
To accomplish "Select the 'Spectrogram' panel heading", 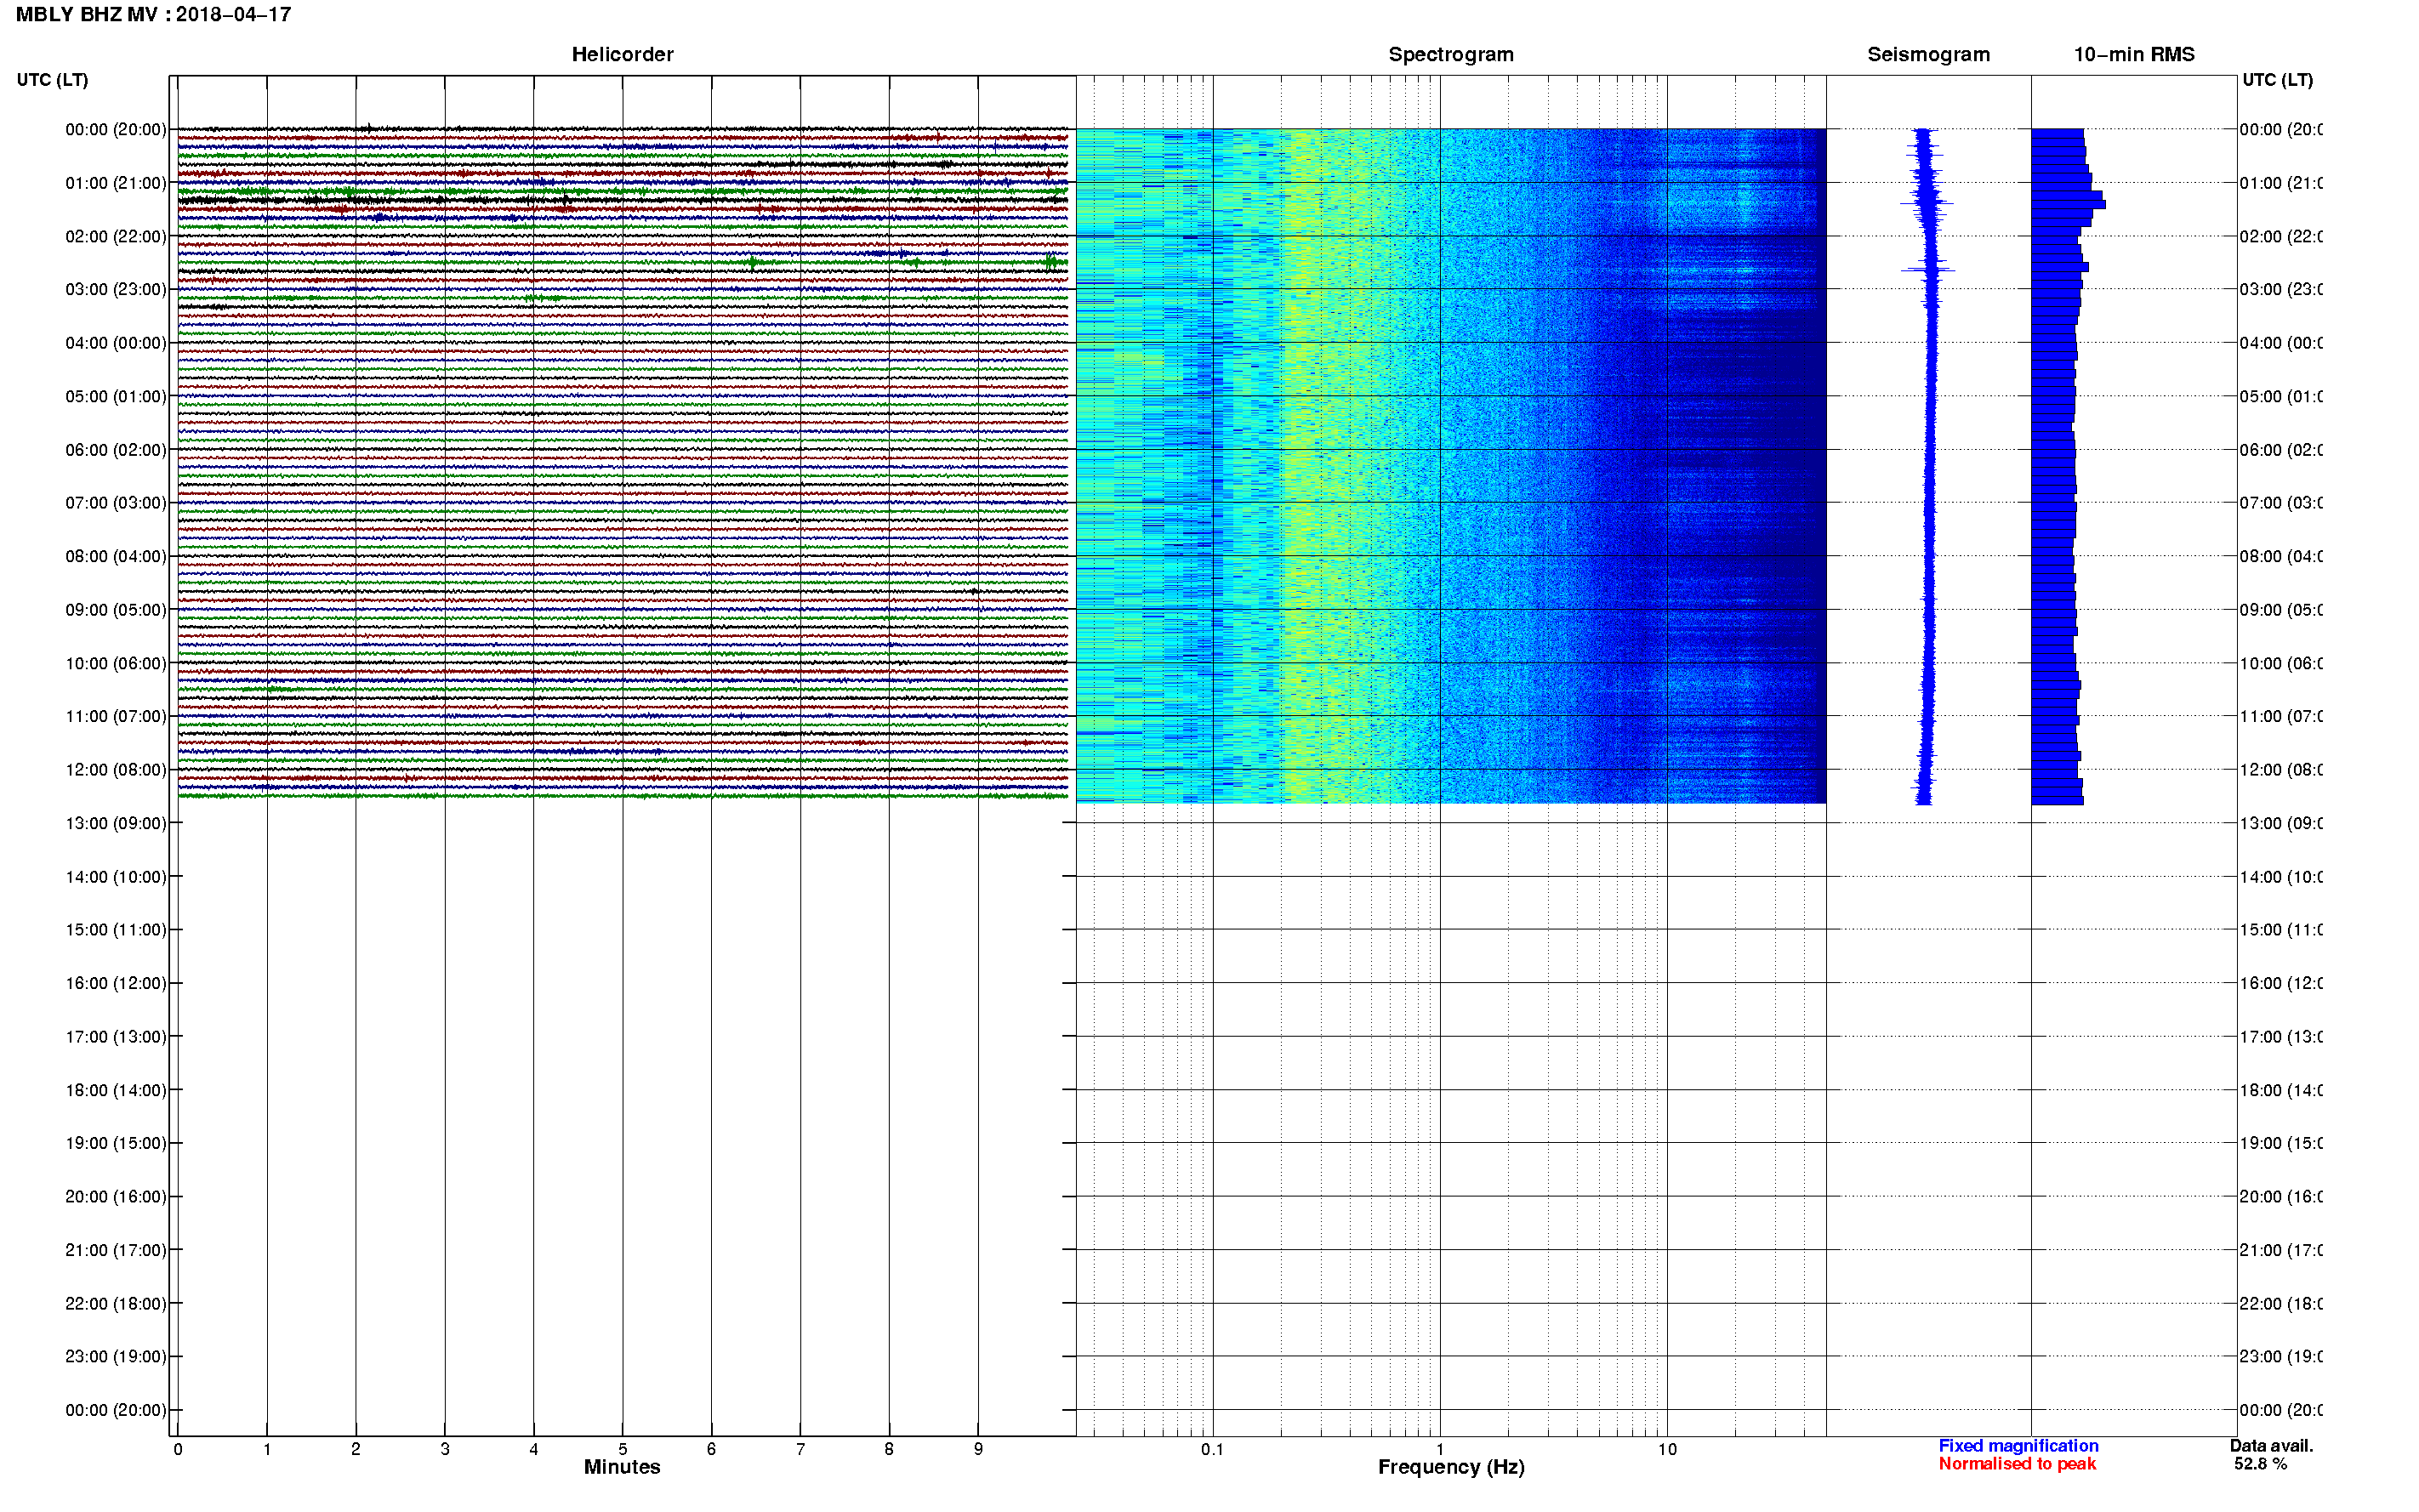I will coord(1450,54).
